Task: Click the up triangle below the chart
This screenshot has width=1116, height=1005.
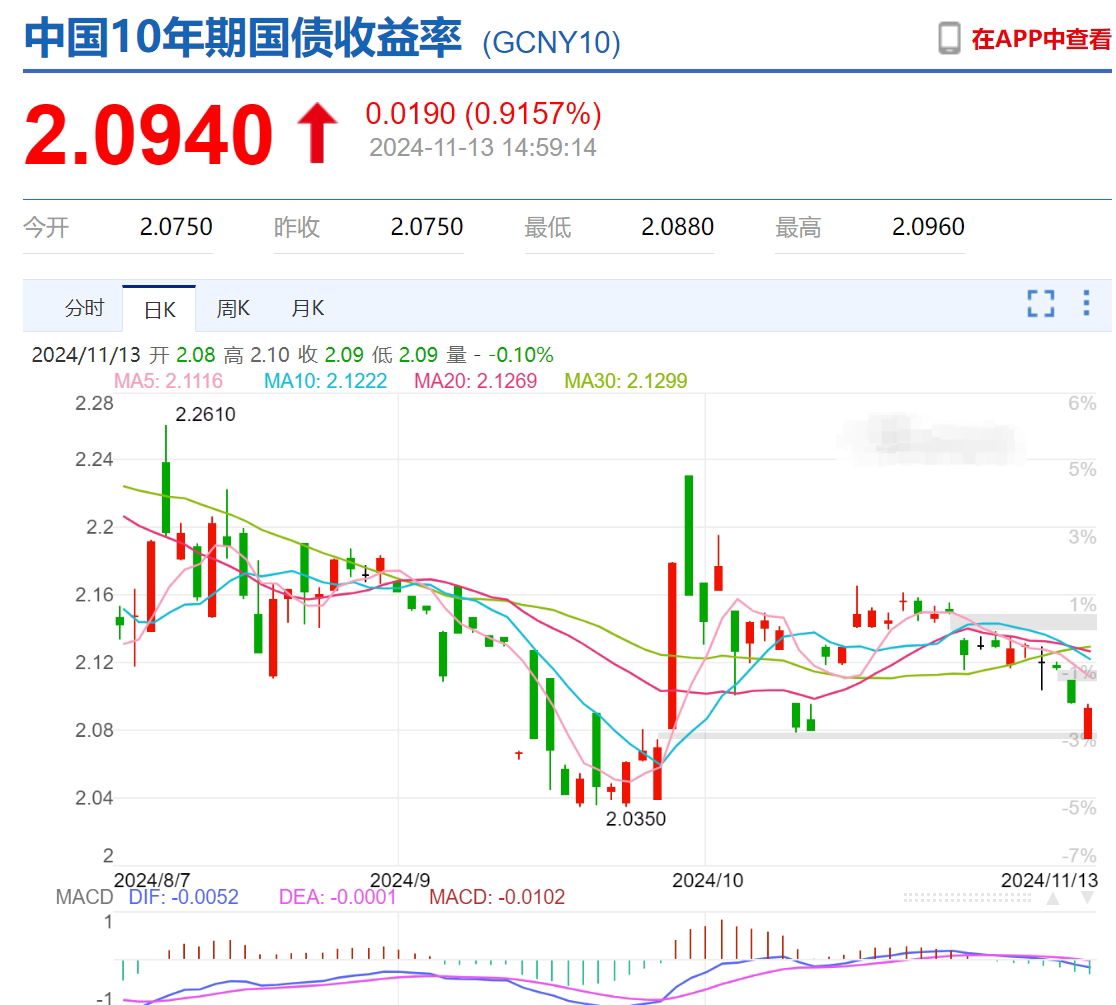Action: [x=1051, y=898]
